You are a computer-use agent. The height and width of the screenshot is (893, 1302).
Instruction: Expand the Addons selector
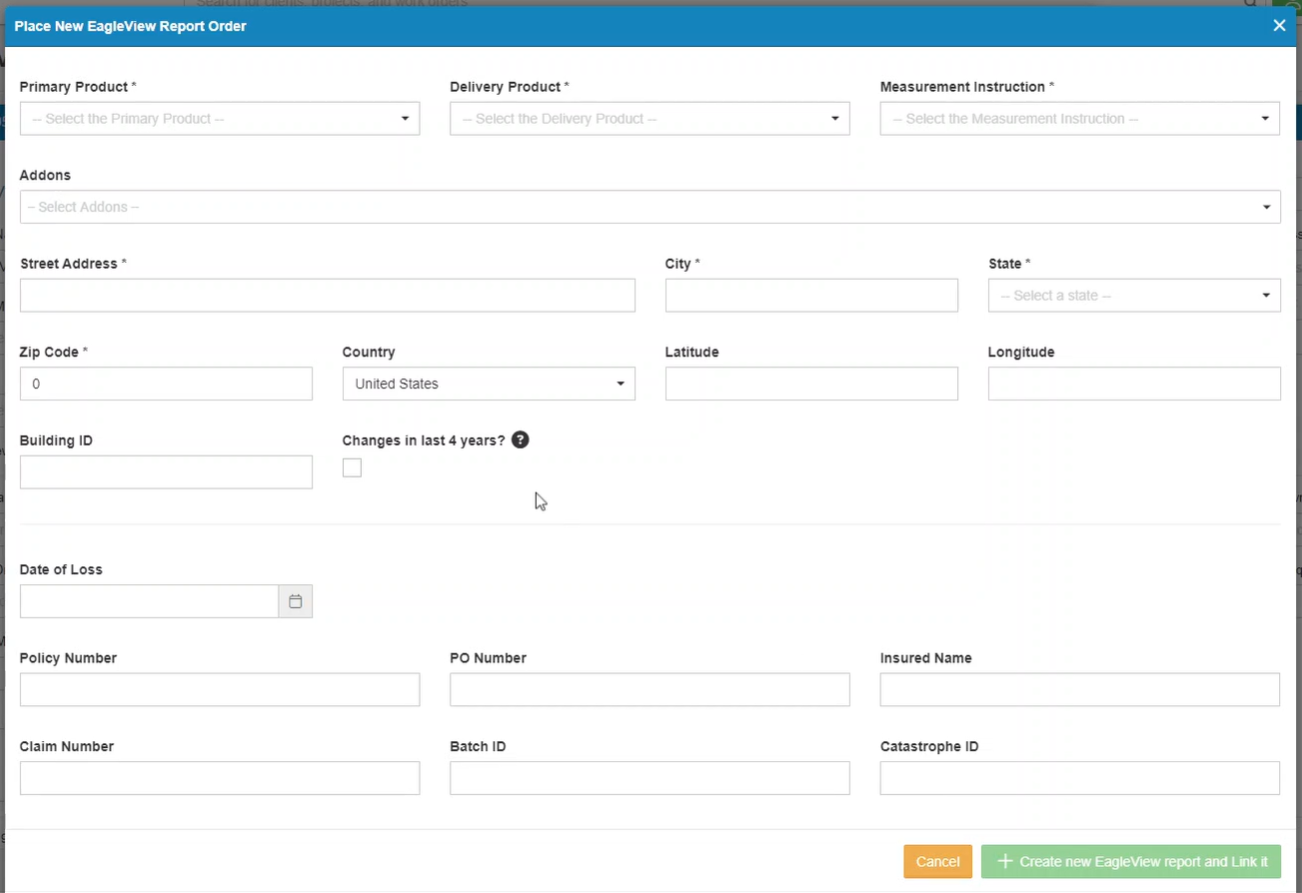pos(650,207)
